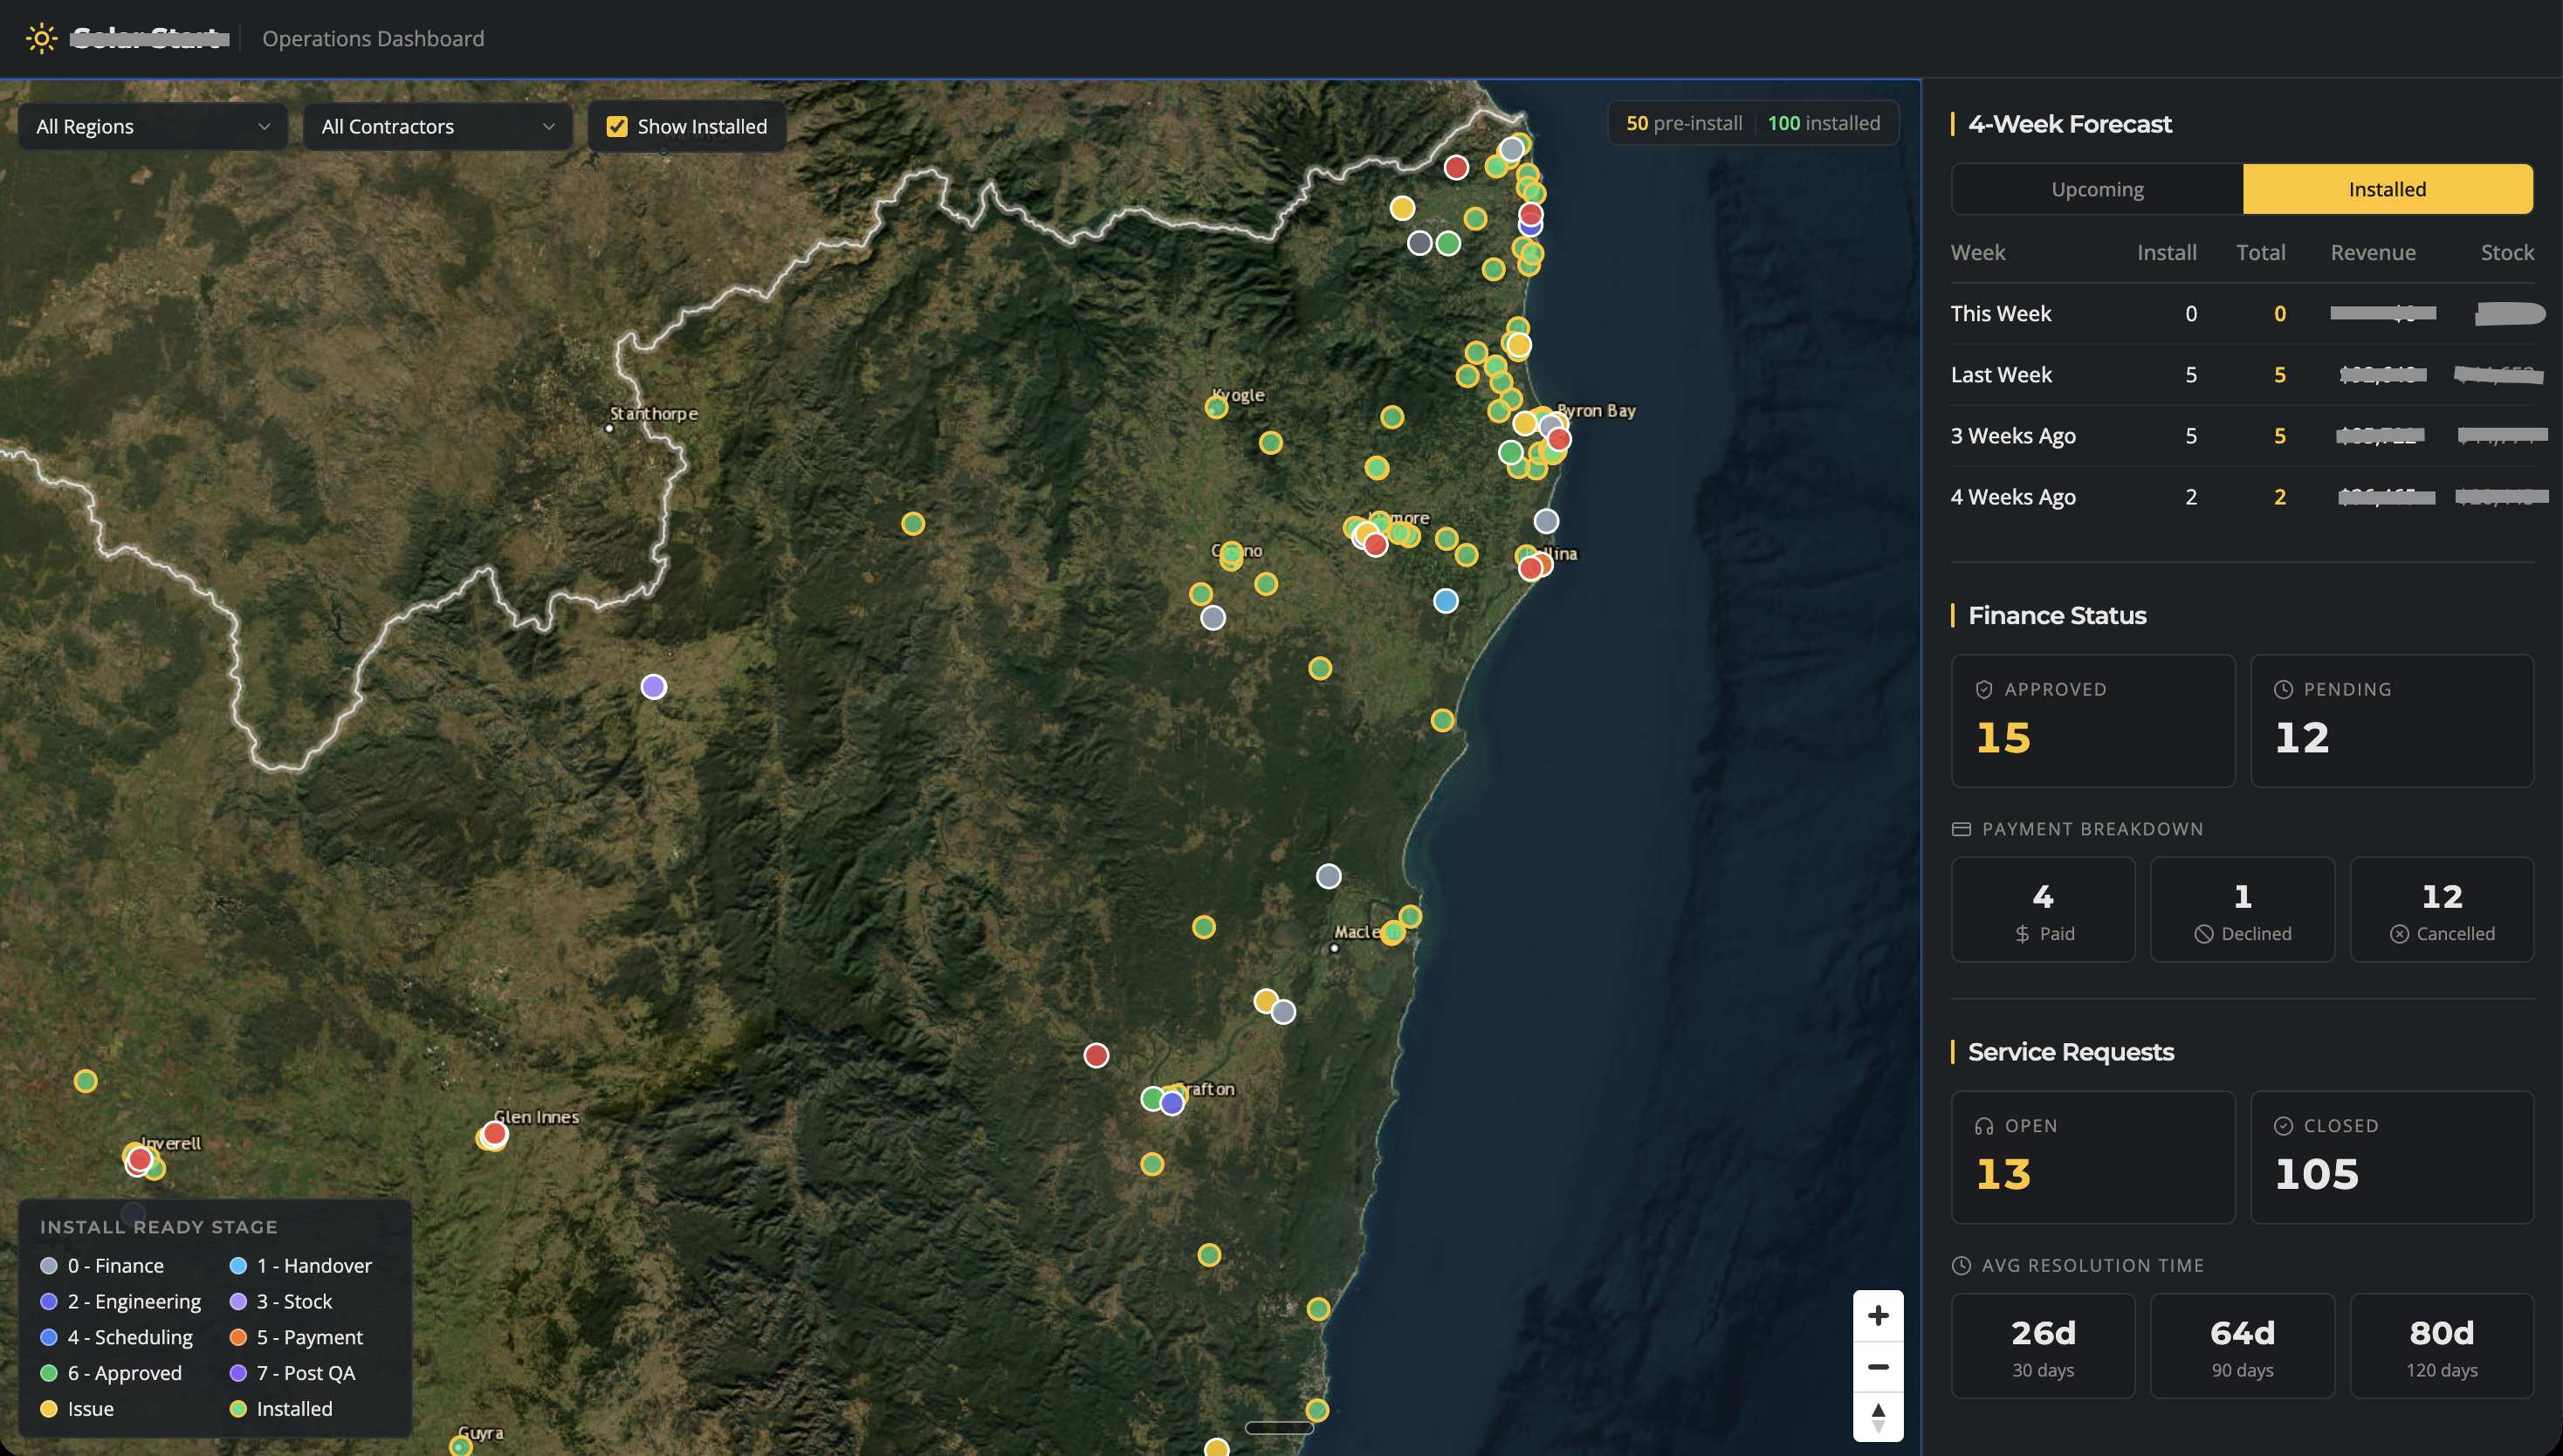Zoom out on the map
Screen dimensions: 2563x1456
pos(1877,1366)
